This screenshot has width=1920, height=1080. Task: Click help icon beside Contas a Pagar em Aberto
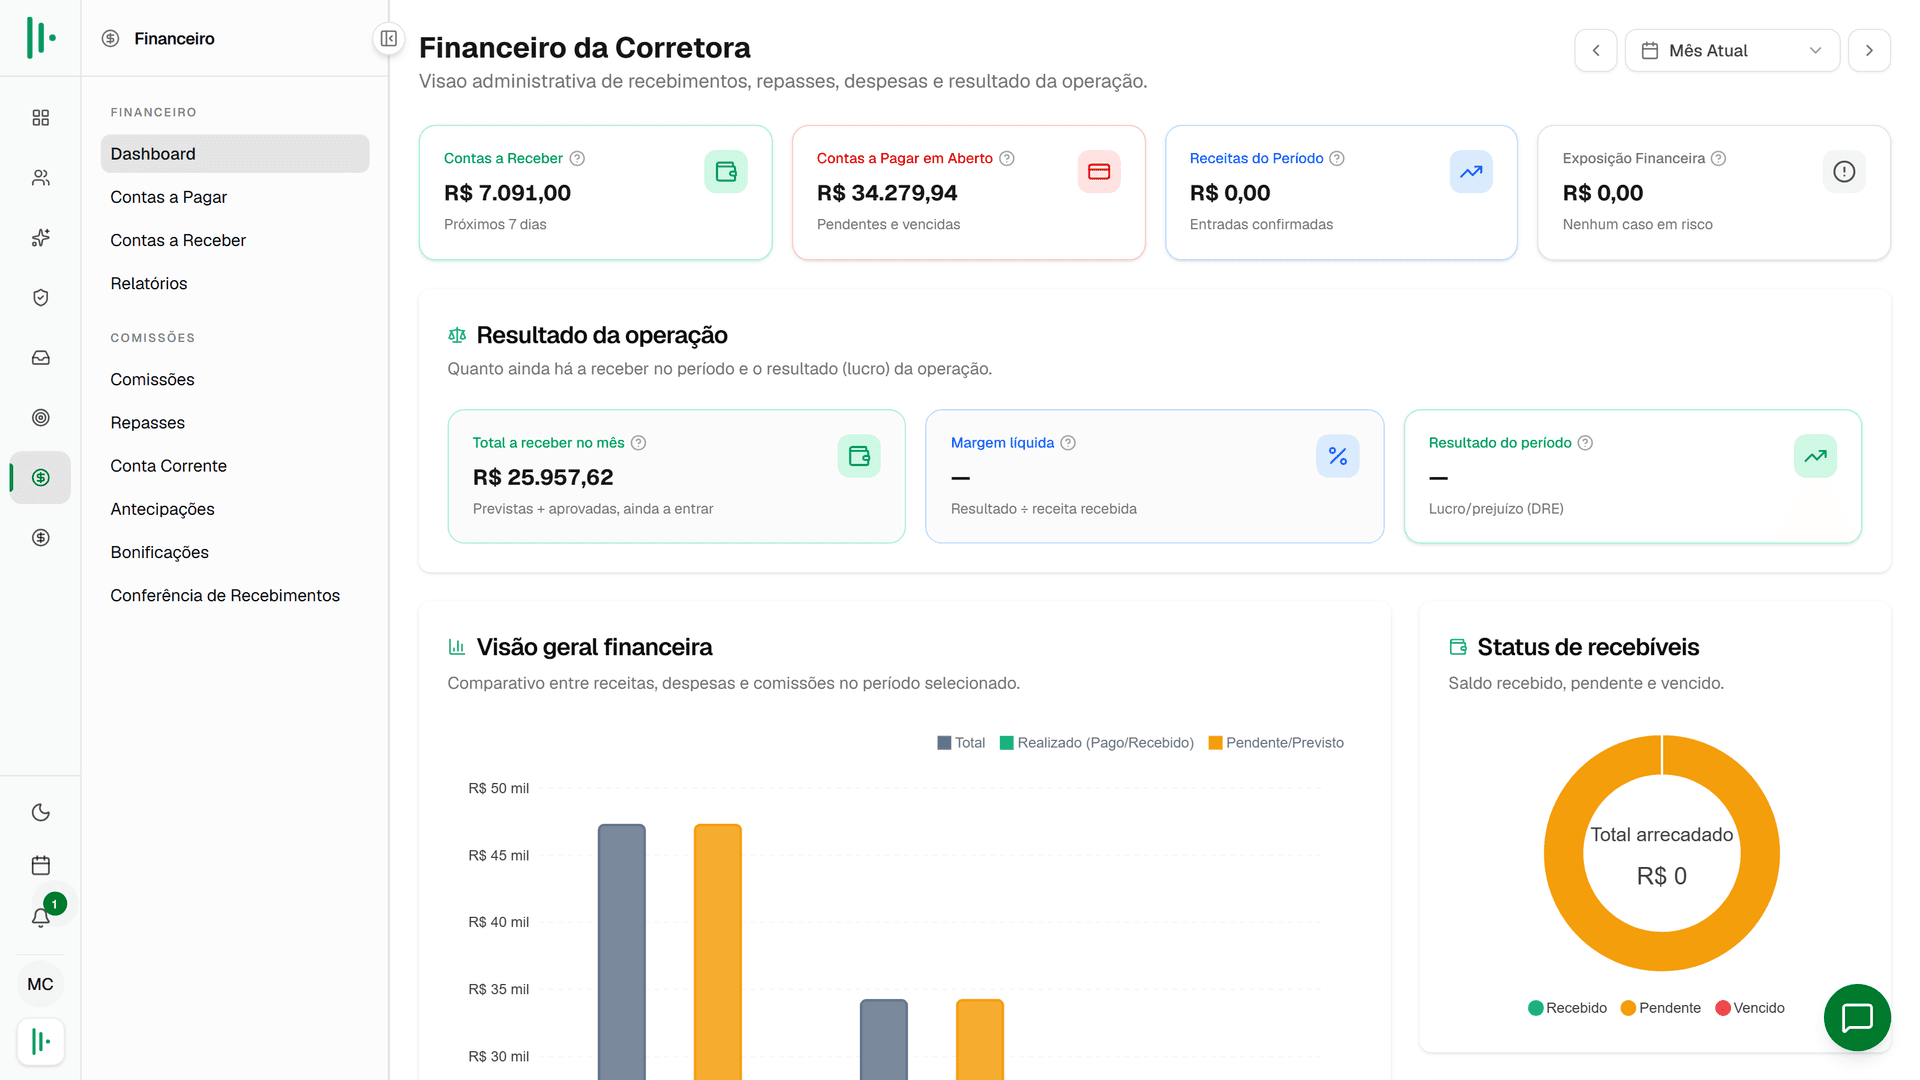pyautogui.click(x=1007, y=158)
